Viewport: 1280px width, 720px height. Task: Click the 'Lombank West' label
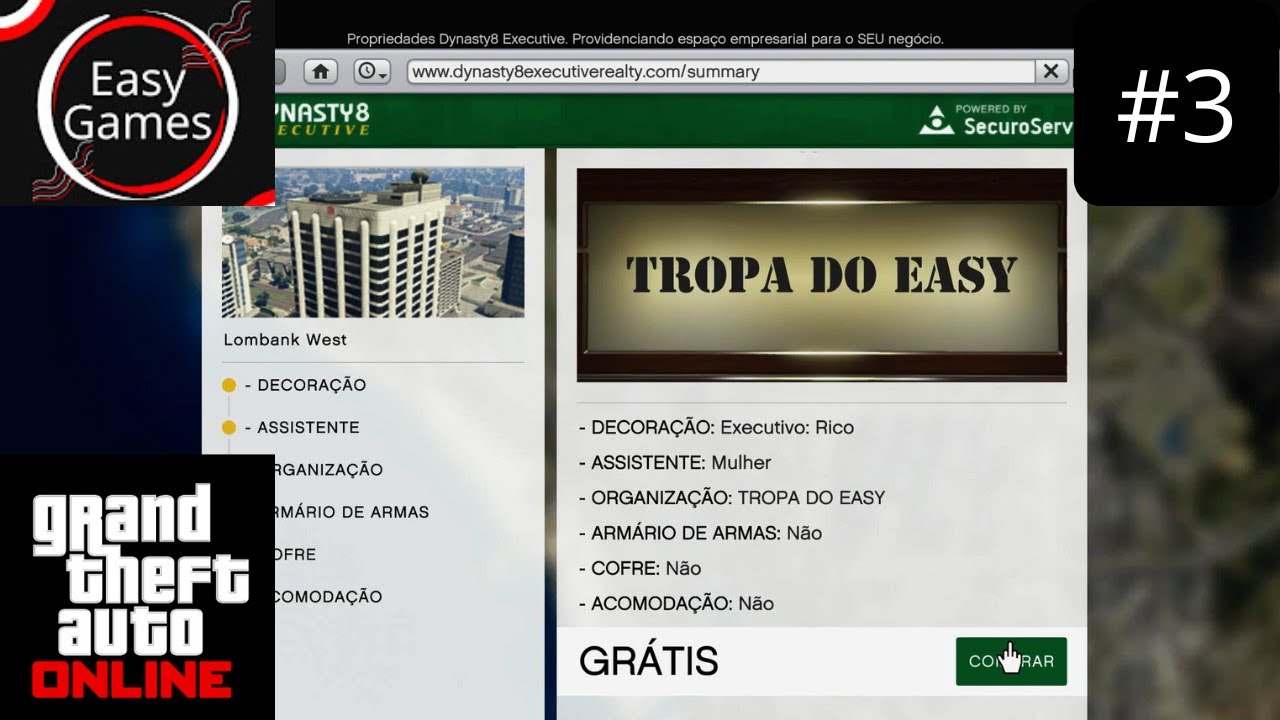tap(285, 340)
